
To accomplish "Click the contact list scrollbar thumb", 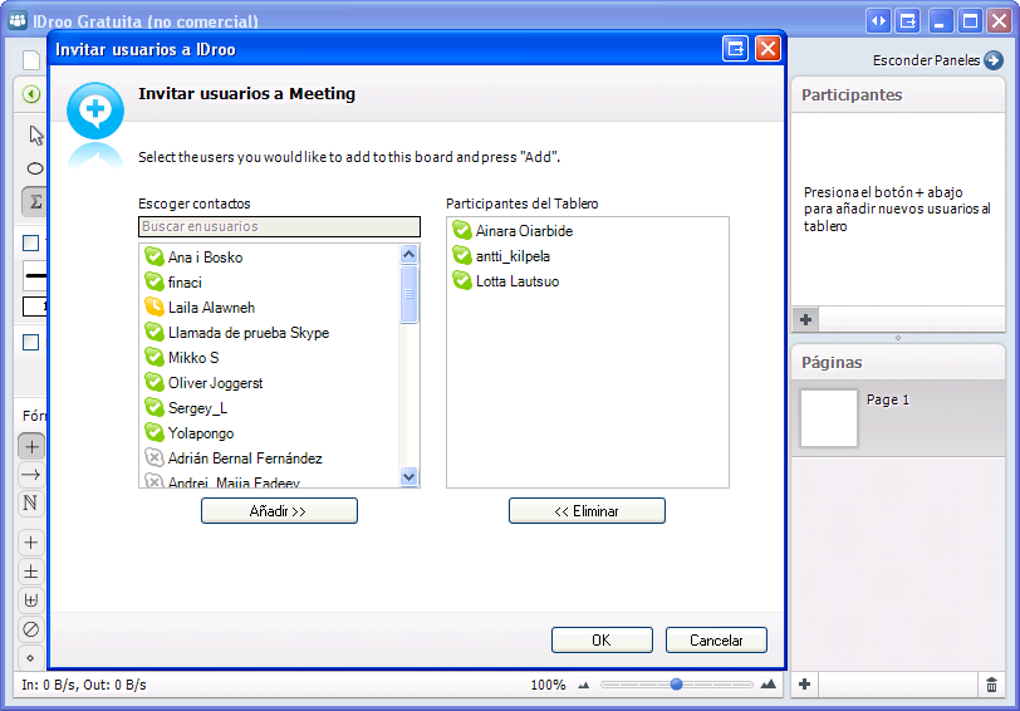I will 409,294.
